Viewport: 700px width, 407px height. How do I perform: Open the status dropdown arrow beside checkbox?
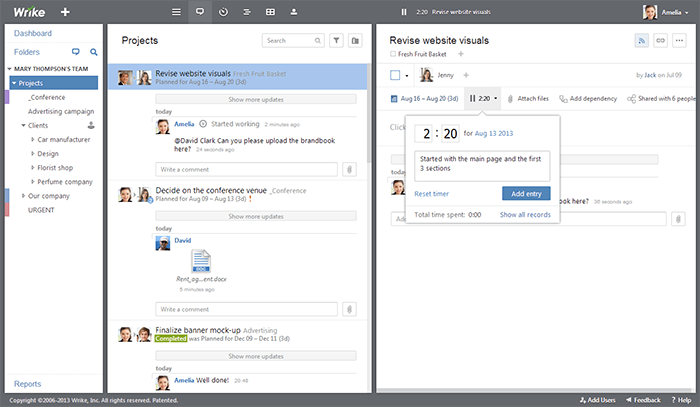[407, 76]
